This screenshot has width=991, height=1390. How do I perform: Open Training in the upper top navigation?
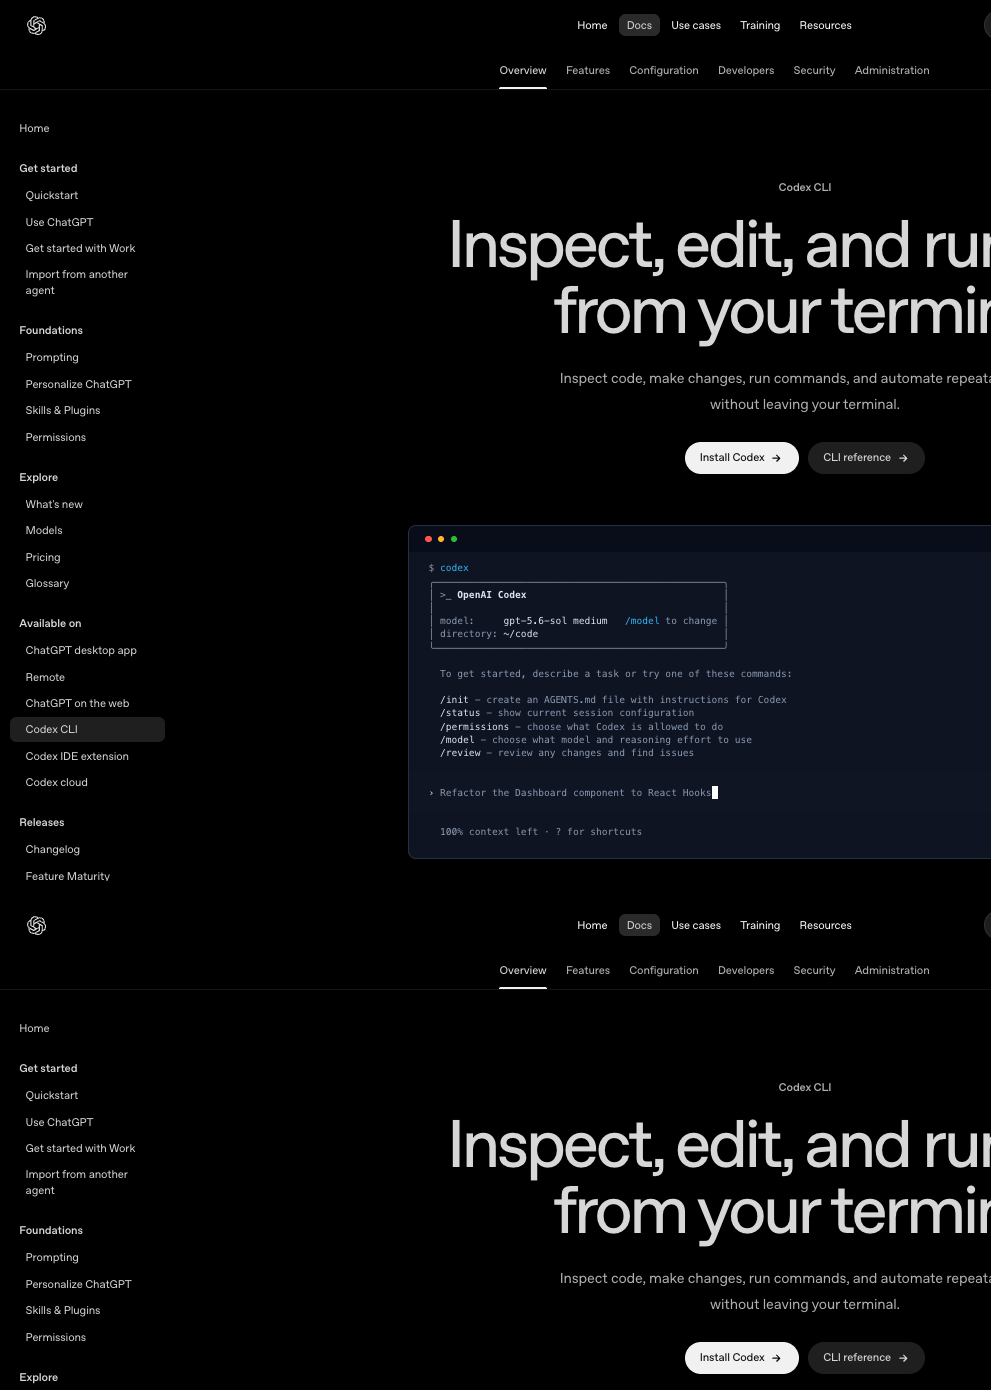pos(760,25)
